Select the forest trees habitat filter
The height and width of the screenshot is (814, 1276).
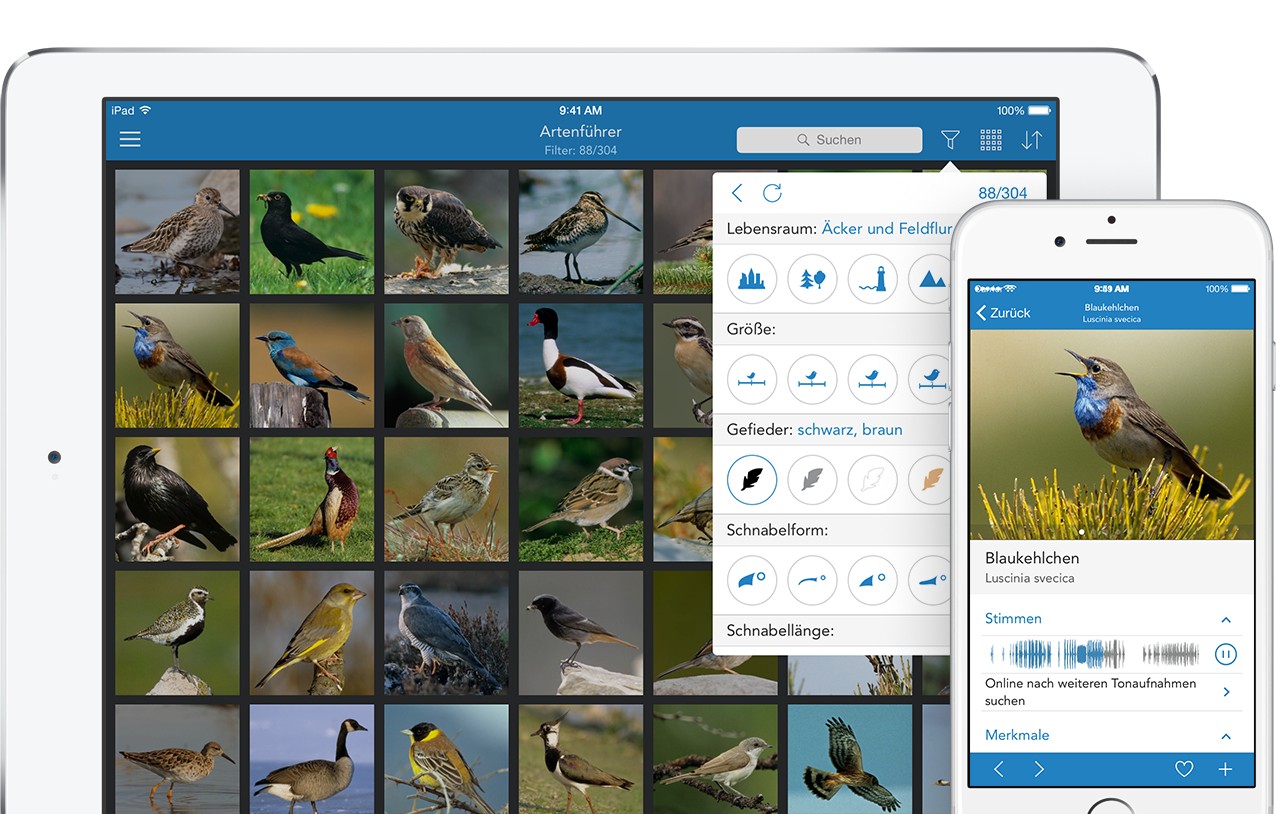812,279
